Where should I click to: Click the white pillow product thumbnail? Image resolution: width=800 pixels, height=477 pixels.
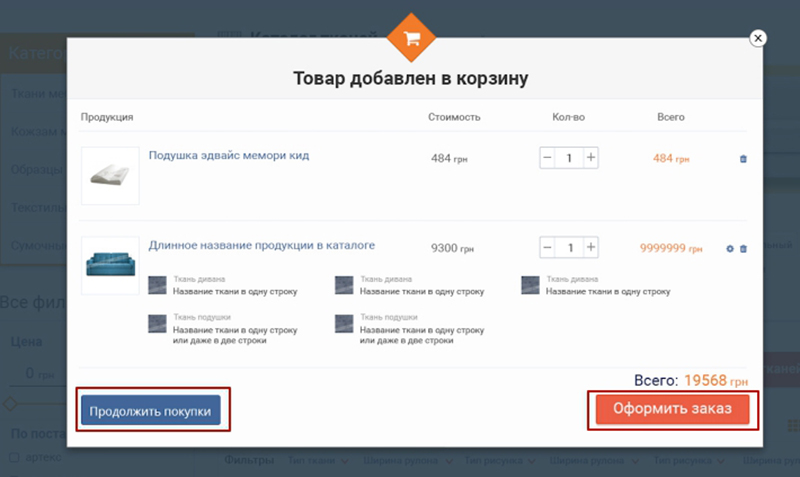pyautogui.click(x=110, y=170)
